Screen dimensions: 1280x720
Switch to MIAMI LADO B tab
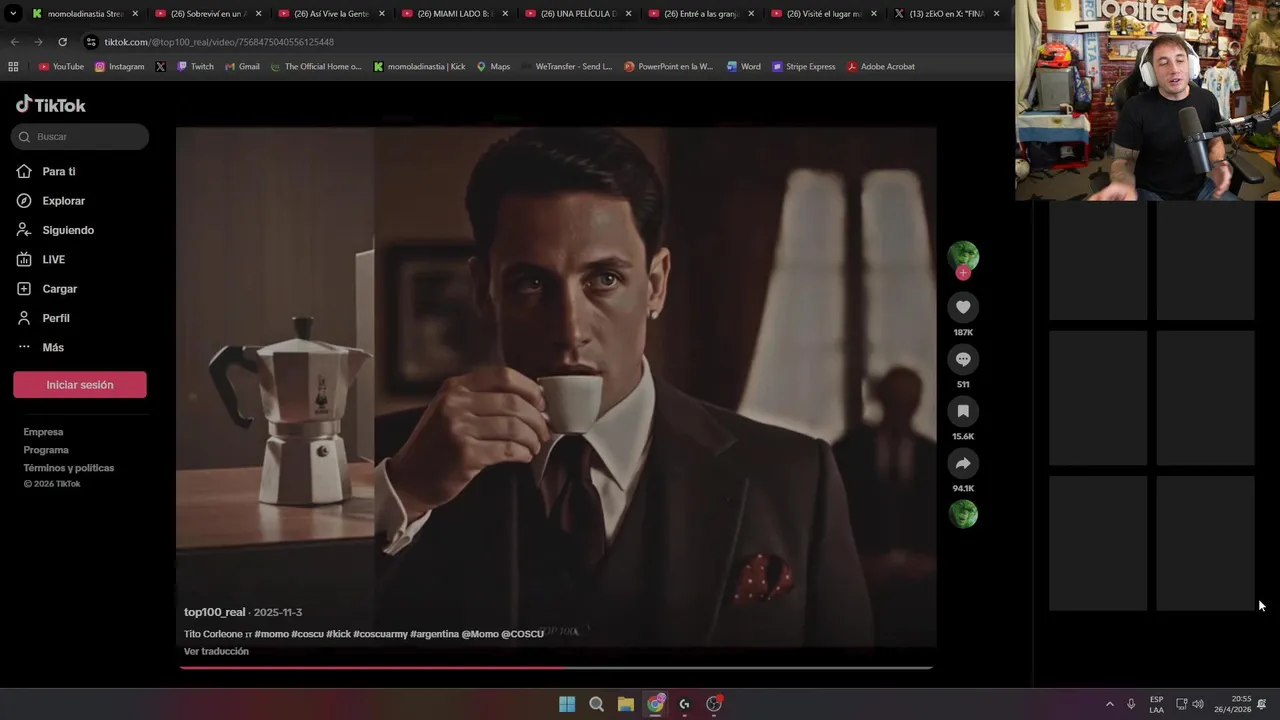coord(455,14)
